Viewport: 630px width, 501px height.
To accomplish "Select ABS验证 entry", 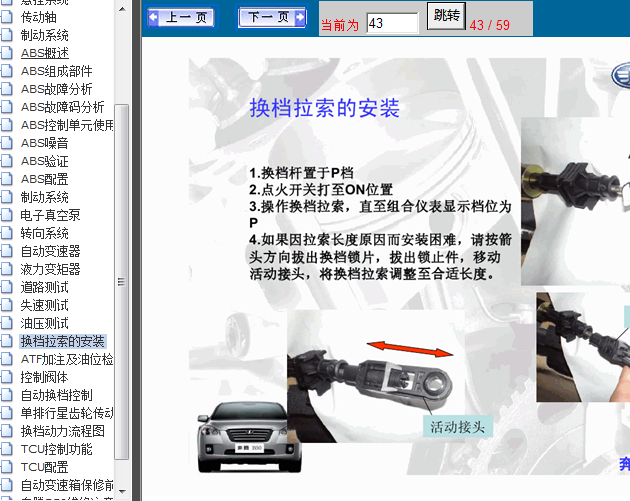I will click(x=45, y=161).
